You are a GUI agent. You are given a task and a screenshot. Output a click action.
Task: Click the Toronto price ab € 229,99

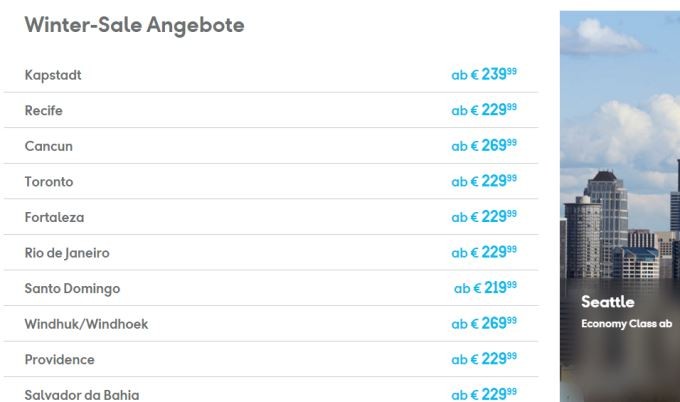click(x=484, y=181)
